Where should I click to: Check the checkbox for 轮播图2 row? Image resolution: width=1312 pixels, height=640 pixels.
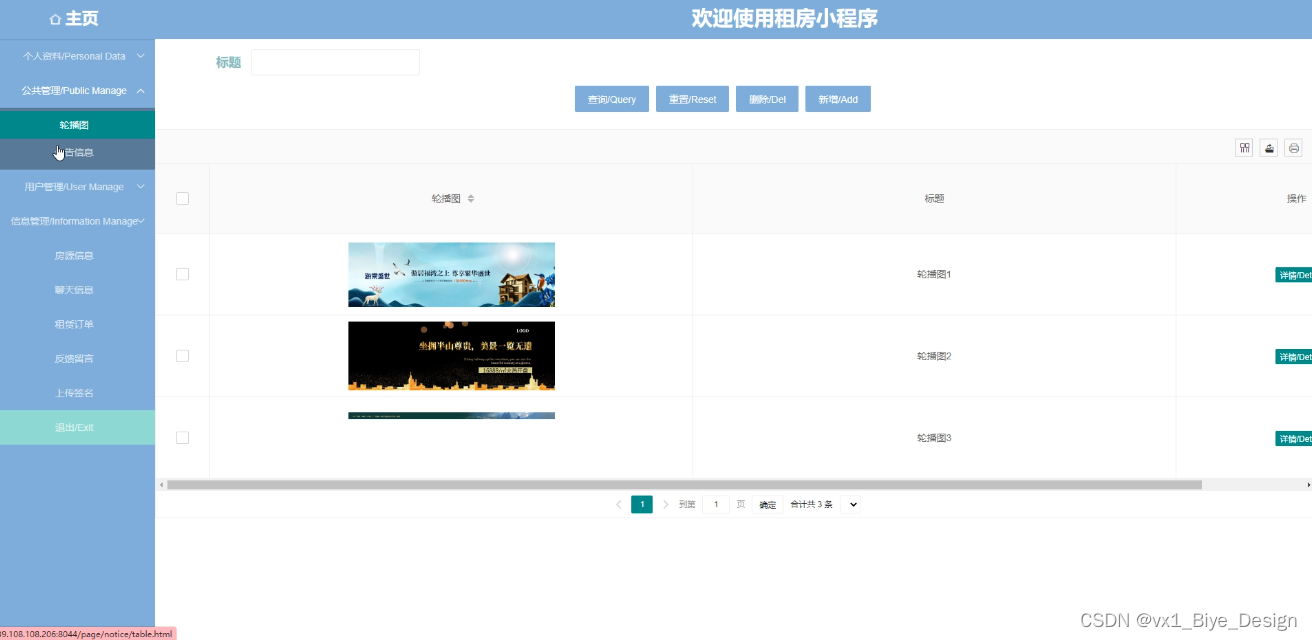click(x=182, y=356)
